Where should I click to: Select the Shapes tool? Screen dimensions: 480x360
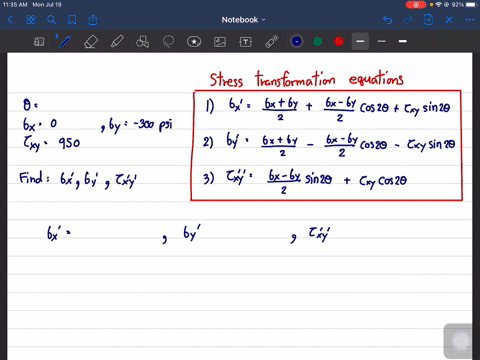pos(142,42)
